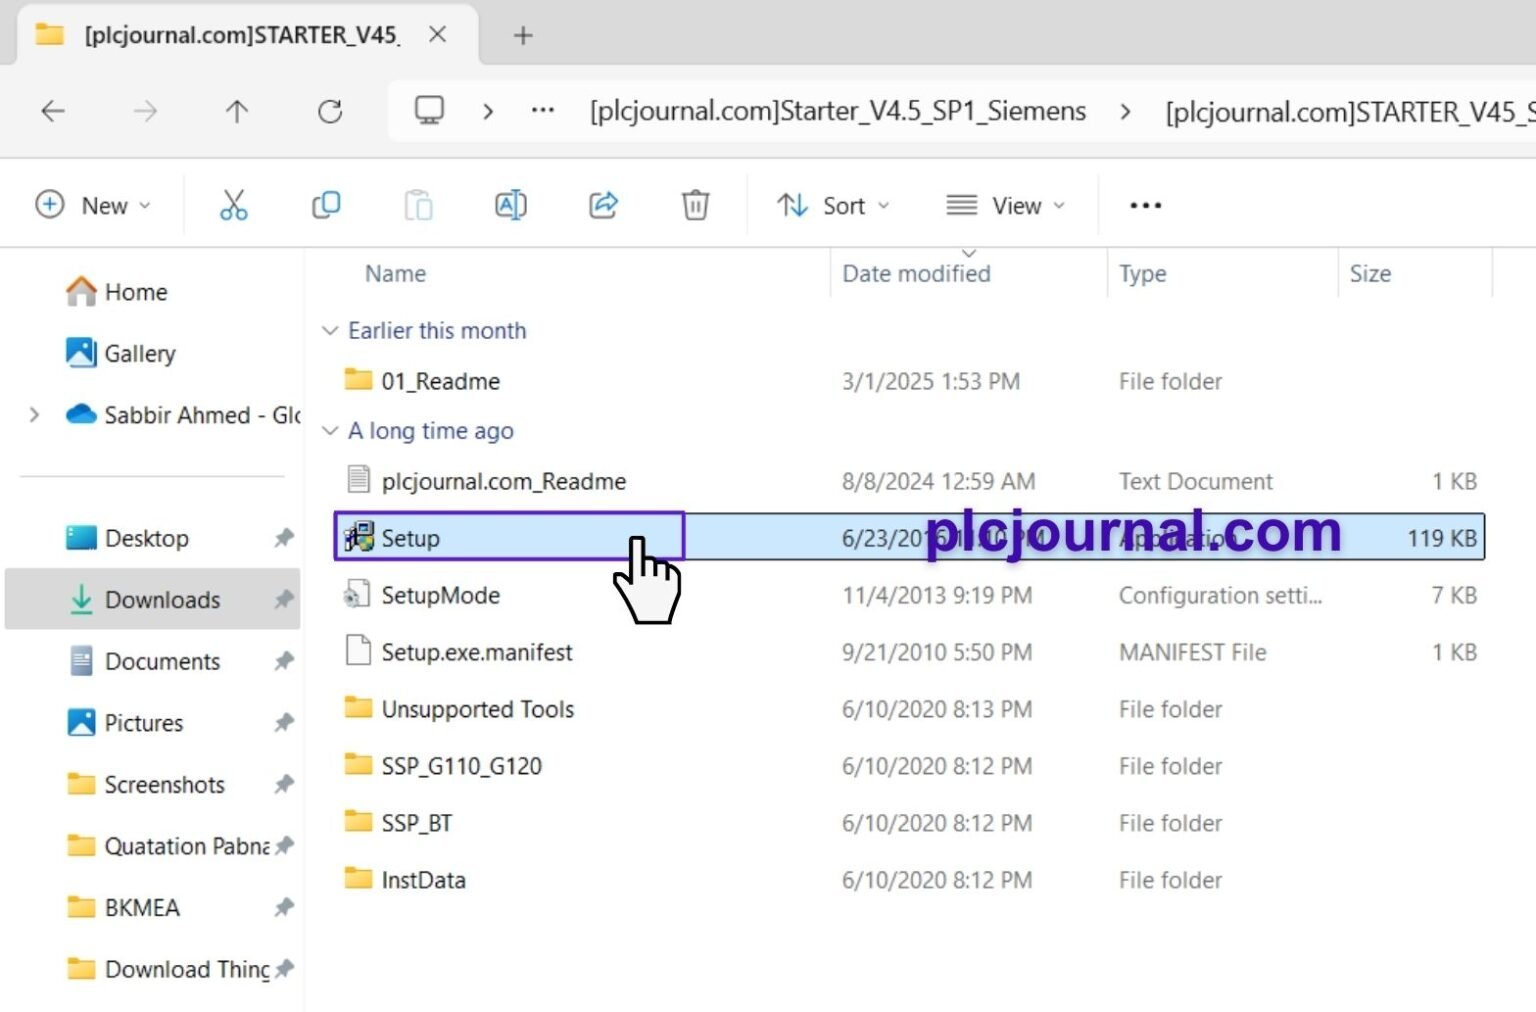This screenshot has width=1536, height=1012.
Task: Cut the selected Setup file
Action: pos(233,205)
